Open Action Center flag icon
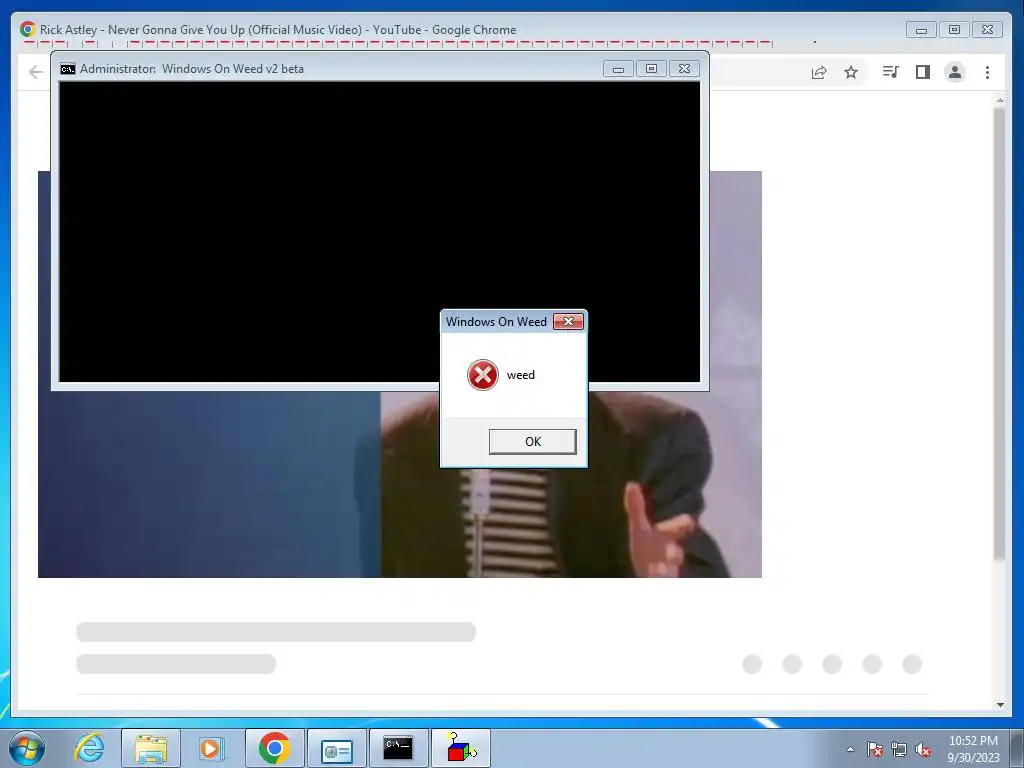This screenshot has width=1024, height=768. (x=874, y=749)
